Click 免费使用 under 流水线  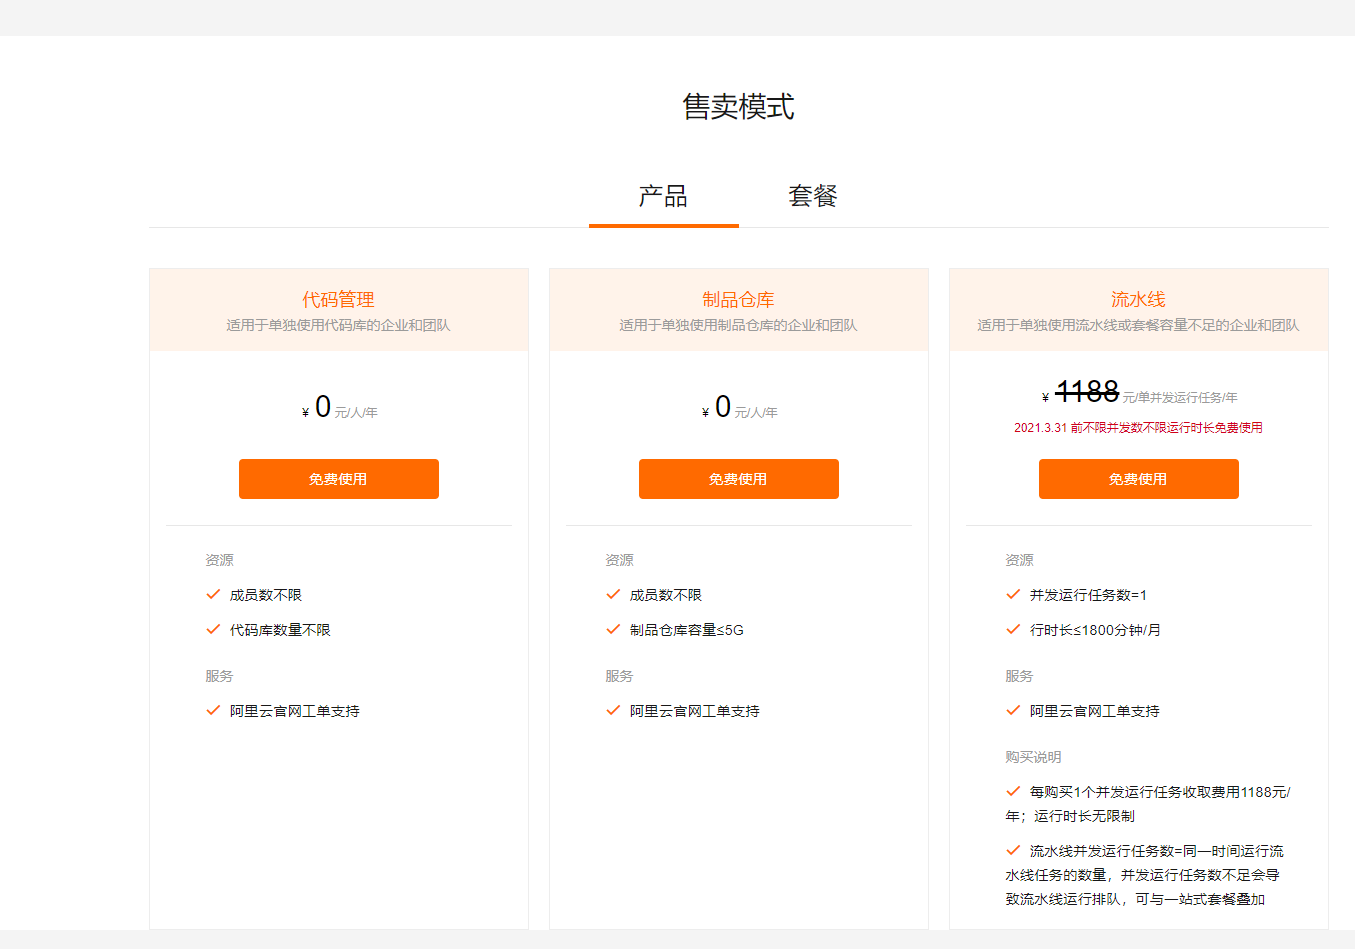(1138, 479)
